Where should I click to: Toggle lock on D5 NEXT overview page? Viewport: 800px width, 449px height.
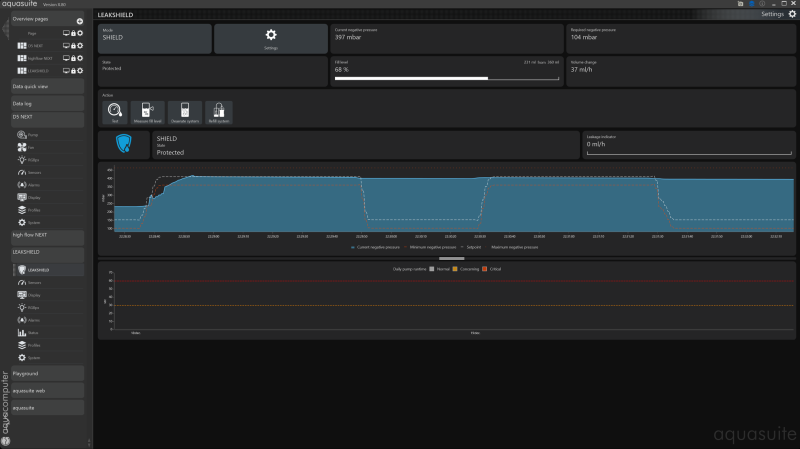tap(73, 45)
